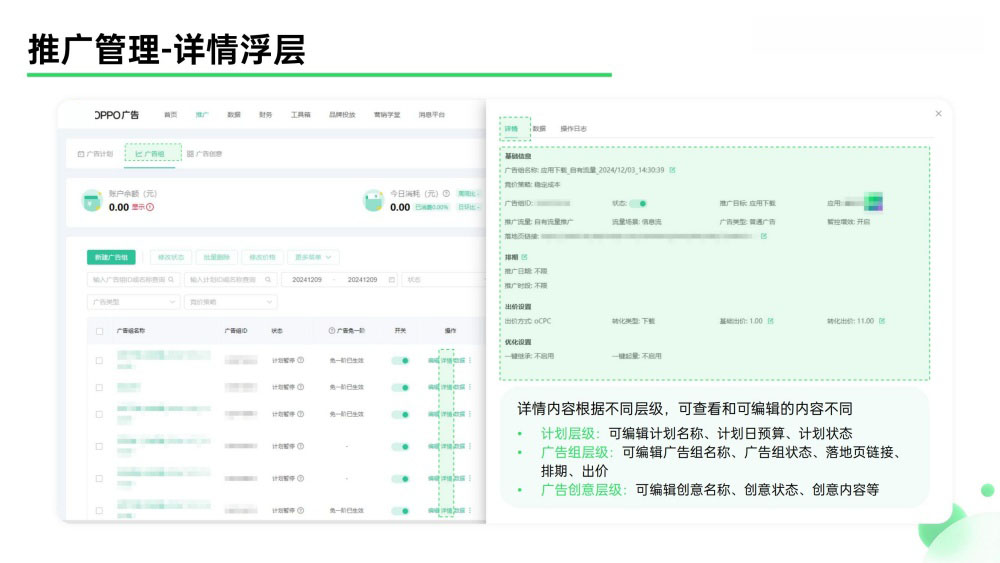Click the app thumbnail beside 应用 in details
The width and height of the screenshot is (1000, 563).
point(873,202)
